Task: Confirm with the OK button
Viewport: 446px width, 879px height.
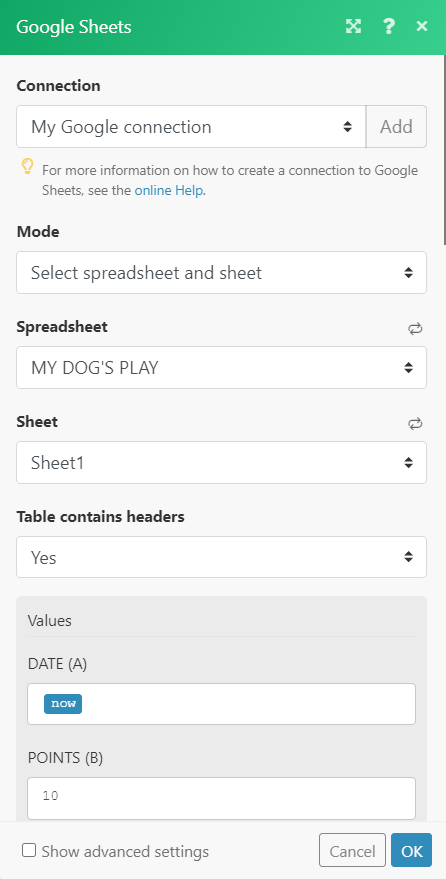Action: click(x=412, y=852)
